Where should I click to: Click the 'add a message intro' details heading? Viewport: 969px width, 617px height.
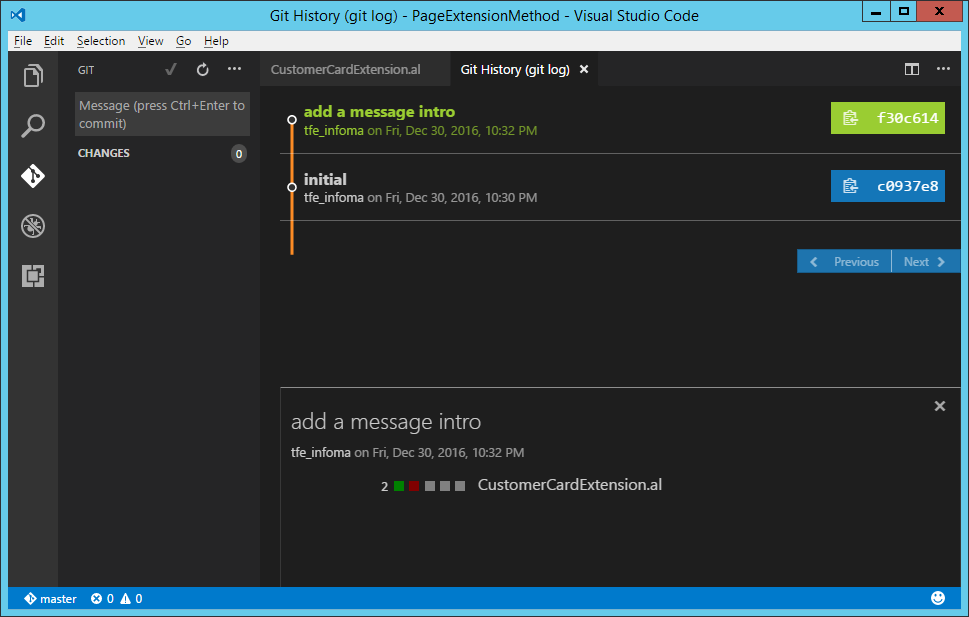386,422
